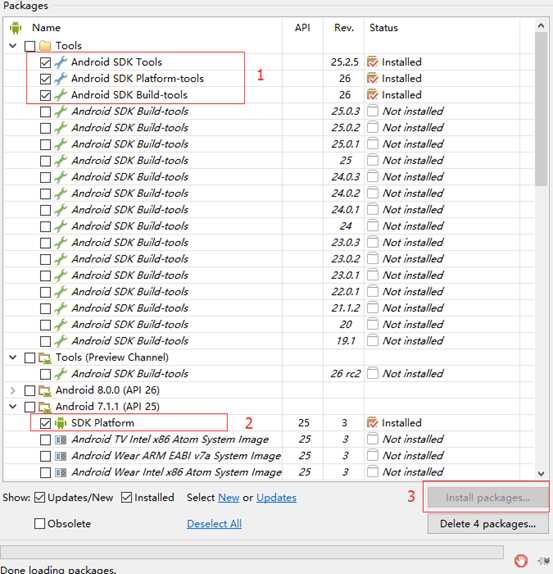Click the Delete 4 packages button
This screenshot has height=574, width=553.
click(x=488, y=524)
